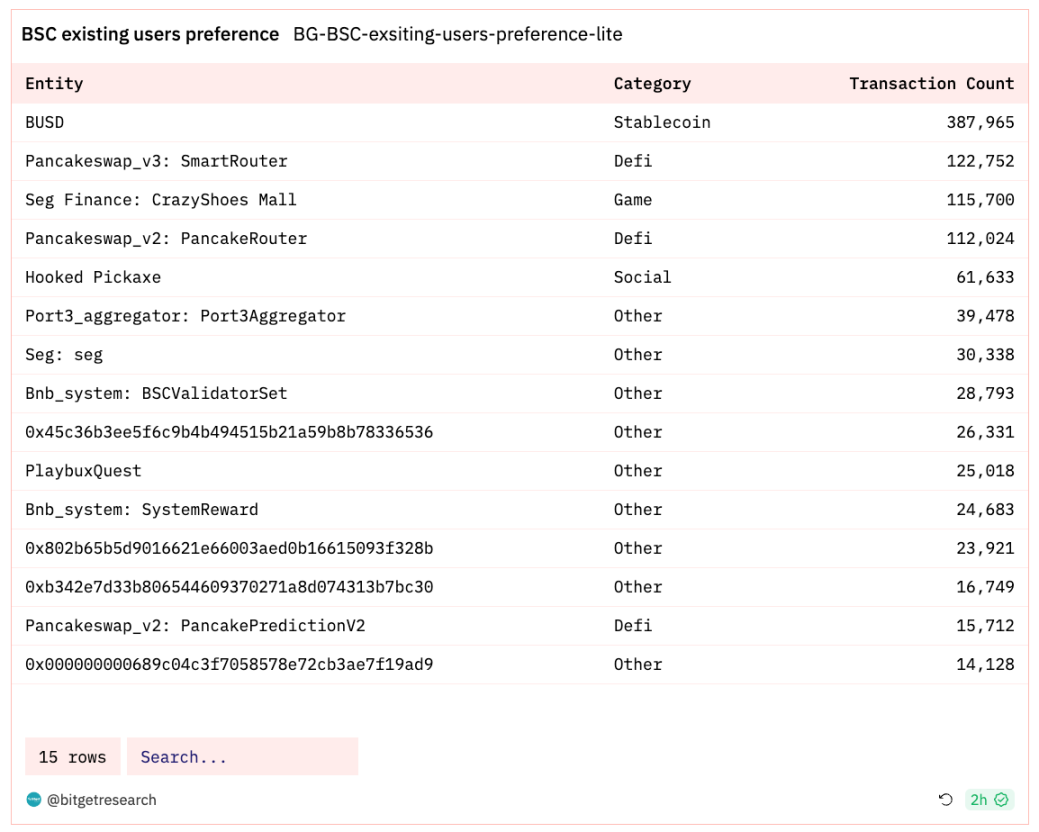Click the transaction count 24,683
Viewport: 1039px width, 832px height.
tap(985, 510)
